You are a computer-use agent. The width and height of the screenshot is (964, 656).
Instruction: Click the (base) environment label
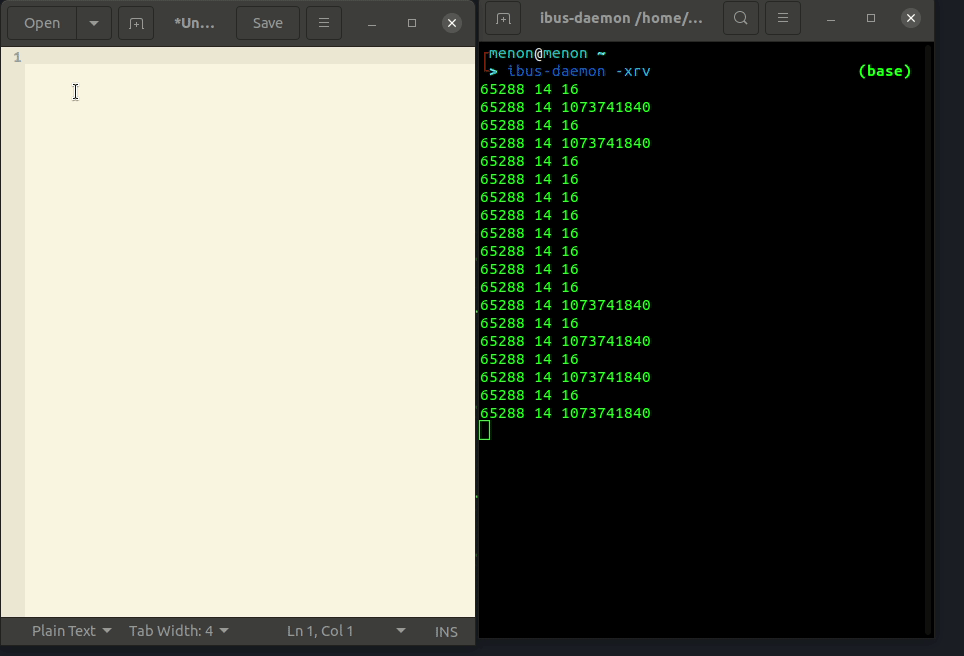(885, 71)
